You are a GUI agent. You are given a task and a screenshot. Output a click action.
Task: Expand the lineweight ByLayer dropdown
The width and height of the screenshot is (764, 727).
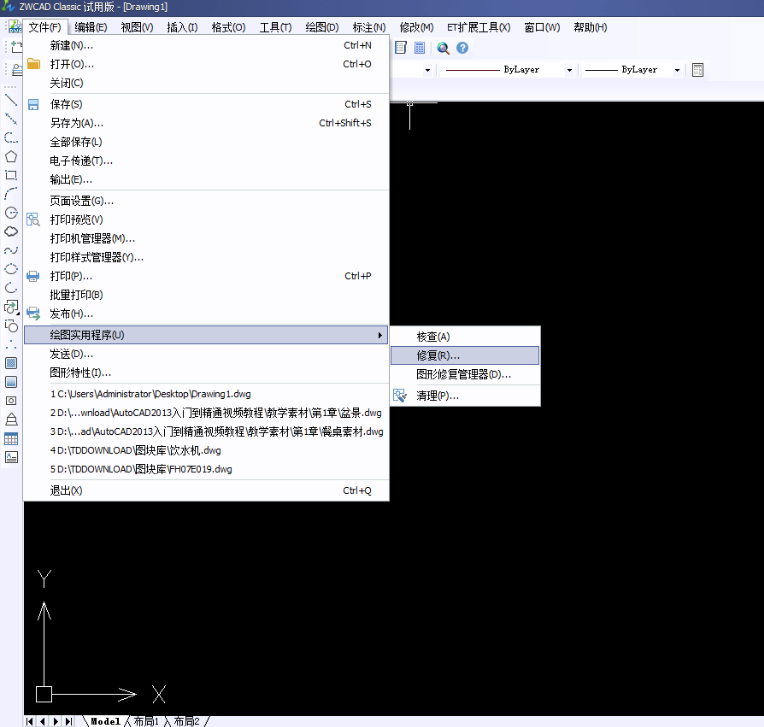677,70
